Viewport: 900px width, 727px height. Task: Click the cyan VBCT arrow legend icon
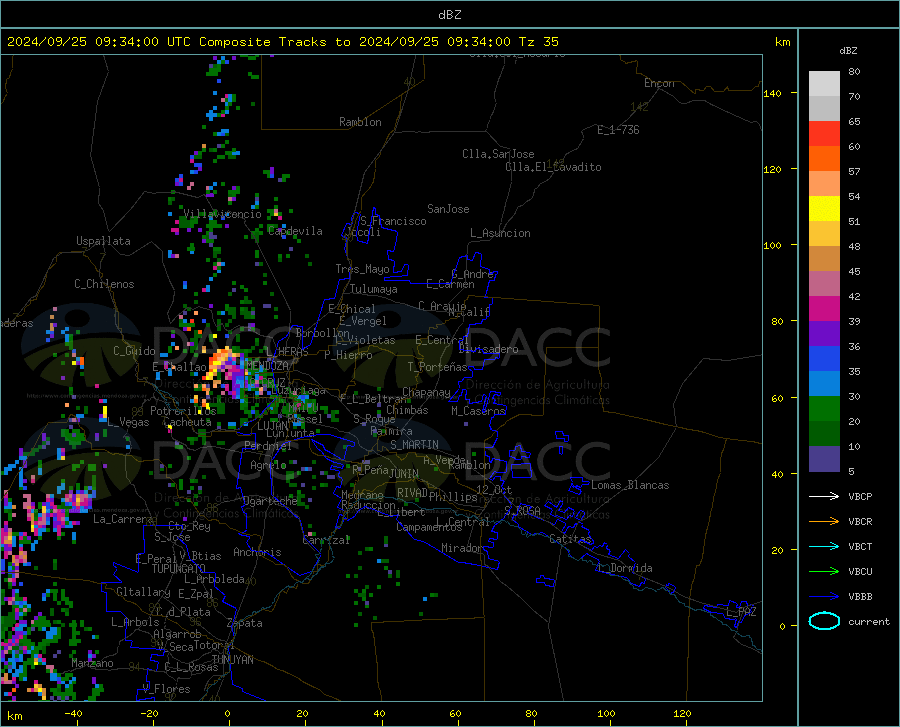coord(824,546)
